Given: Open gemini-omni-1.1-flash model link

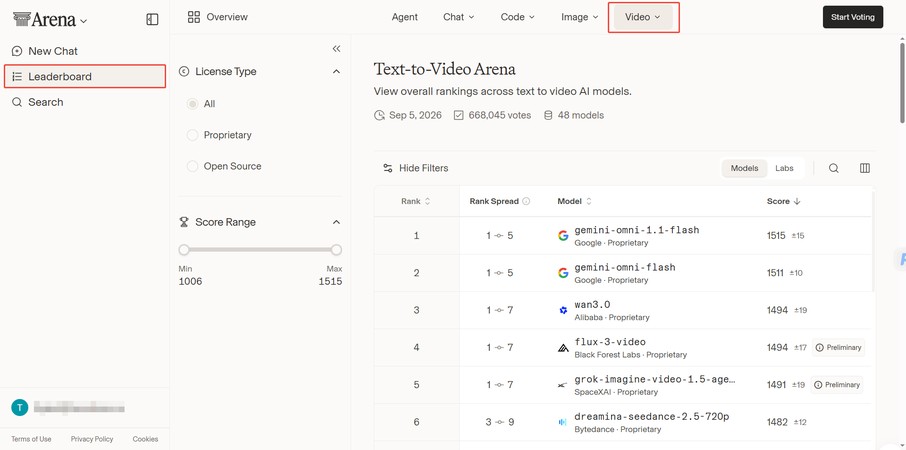Looking at the screenshot, I should pyautogui.click(x=636, y=230).
